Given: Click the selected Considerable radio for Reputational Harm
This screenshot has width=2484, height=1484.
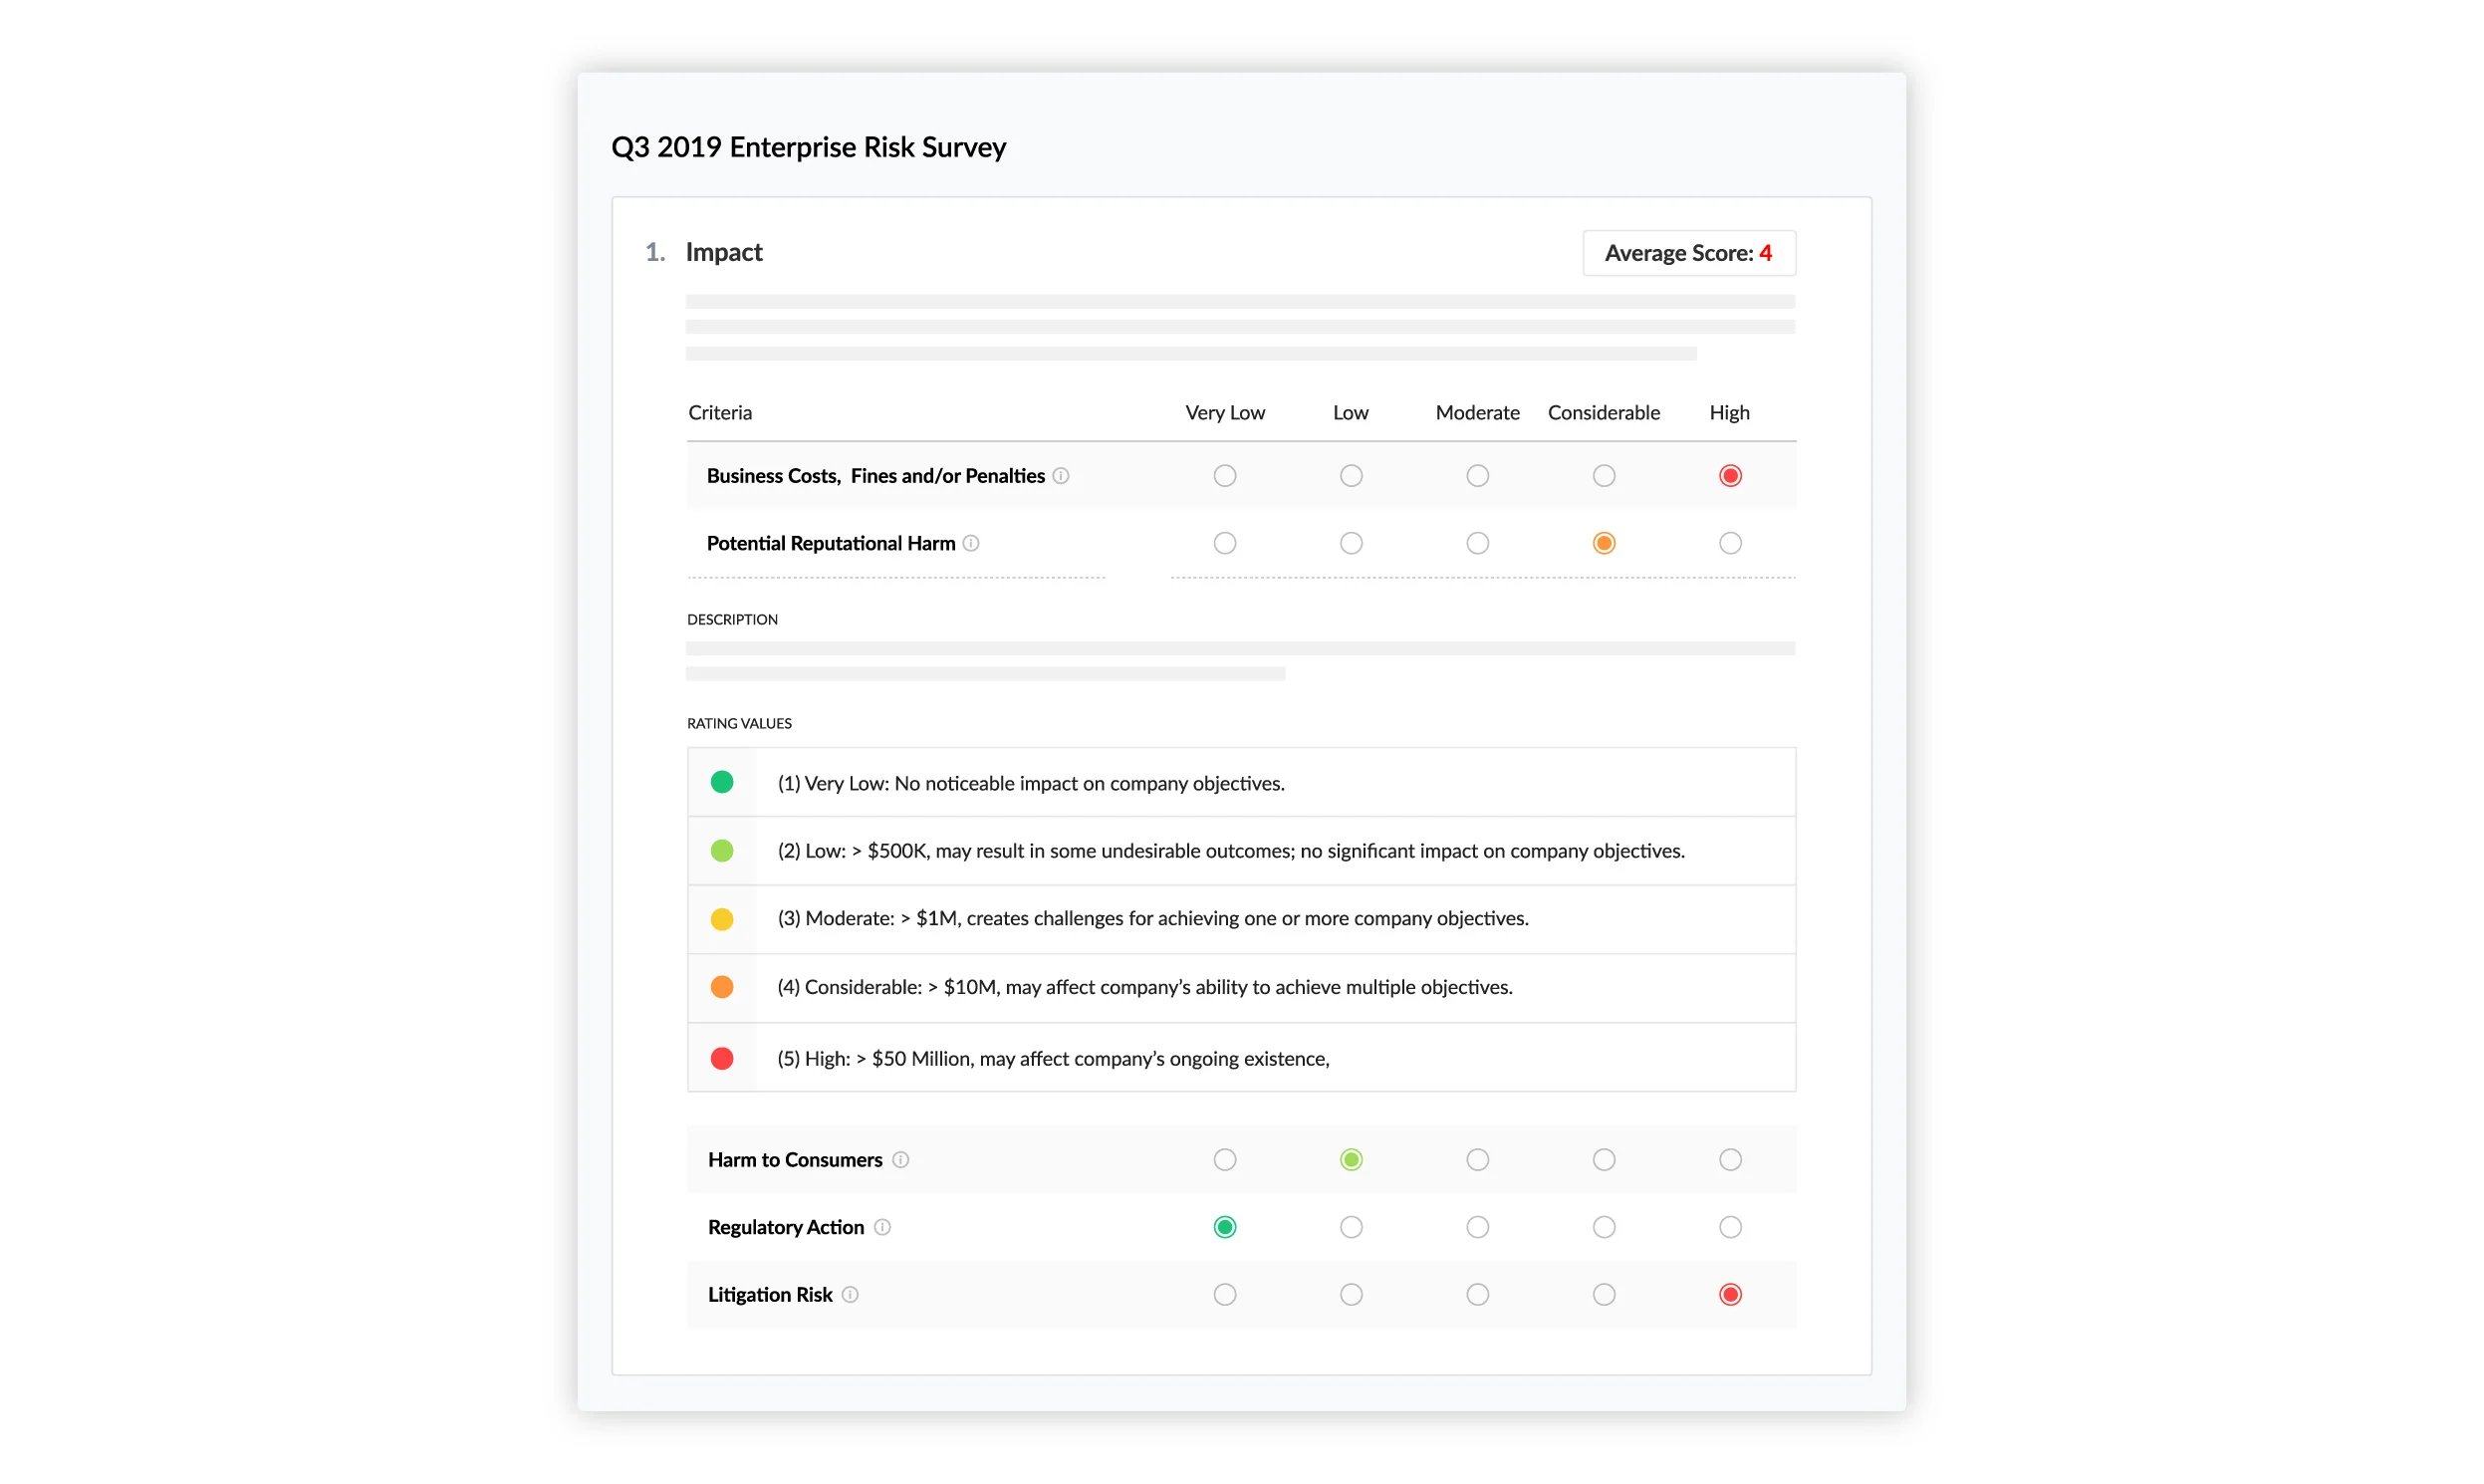Looking at the screenshot, I should coord(1604,543).
